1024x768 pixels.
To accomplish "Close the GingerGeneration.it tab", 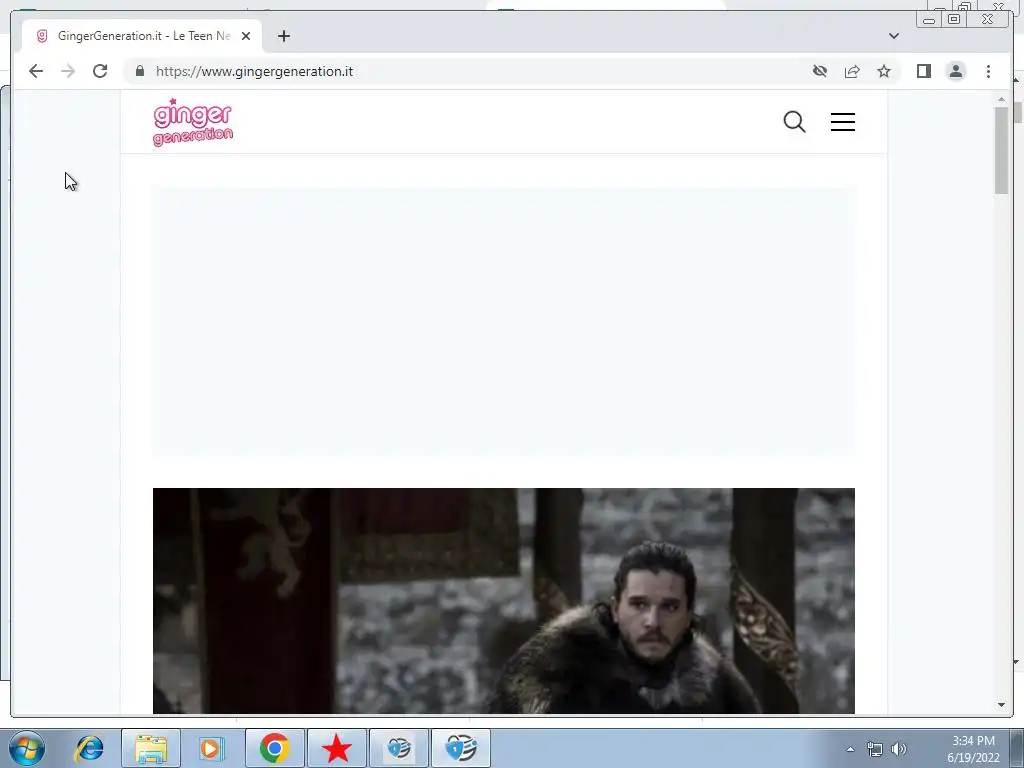I will coord(246,36).
